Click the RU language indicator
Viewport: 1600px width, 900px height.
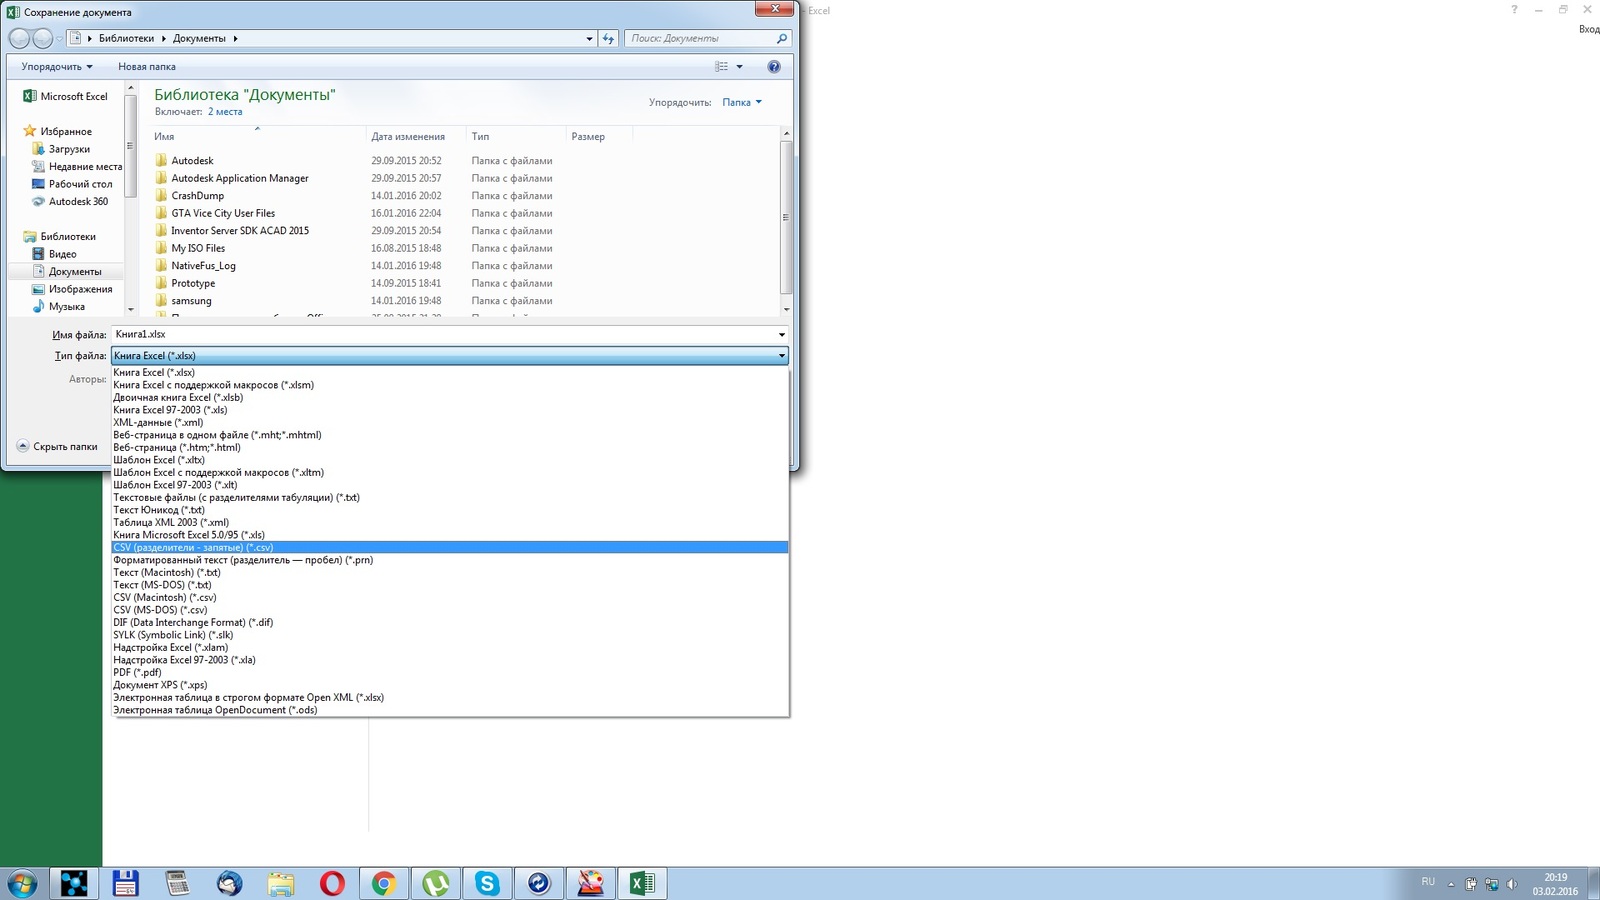coord(1428,882)
